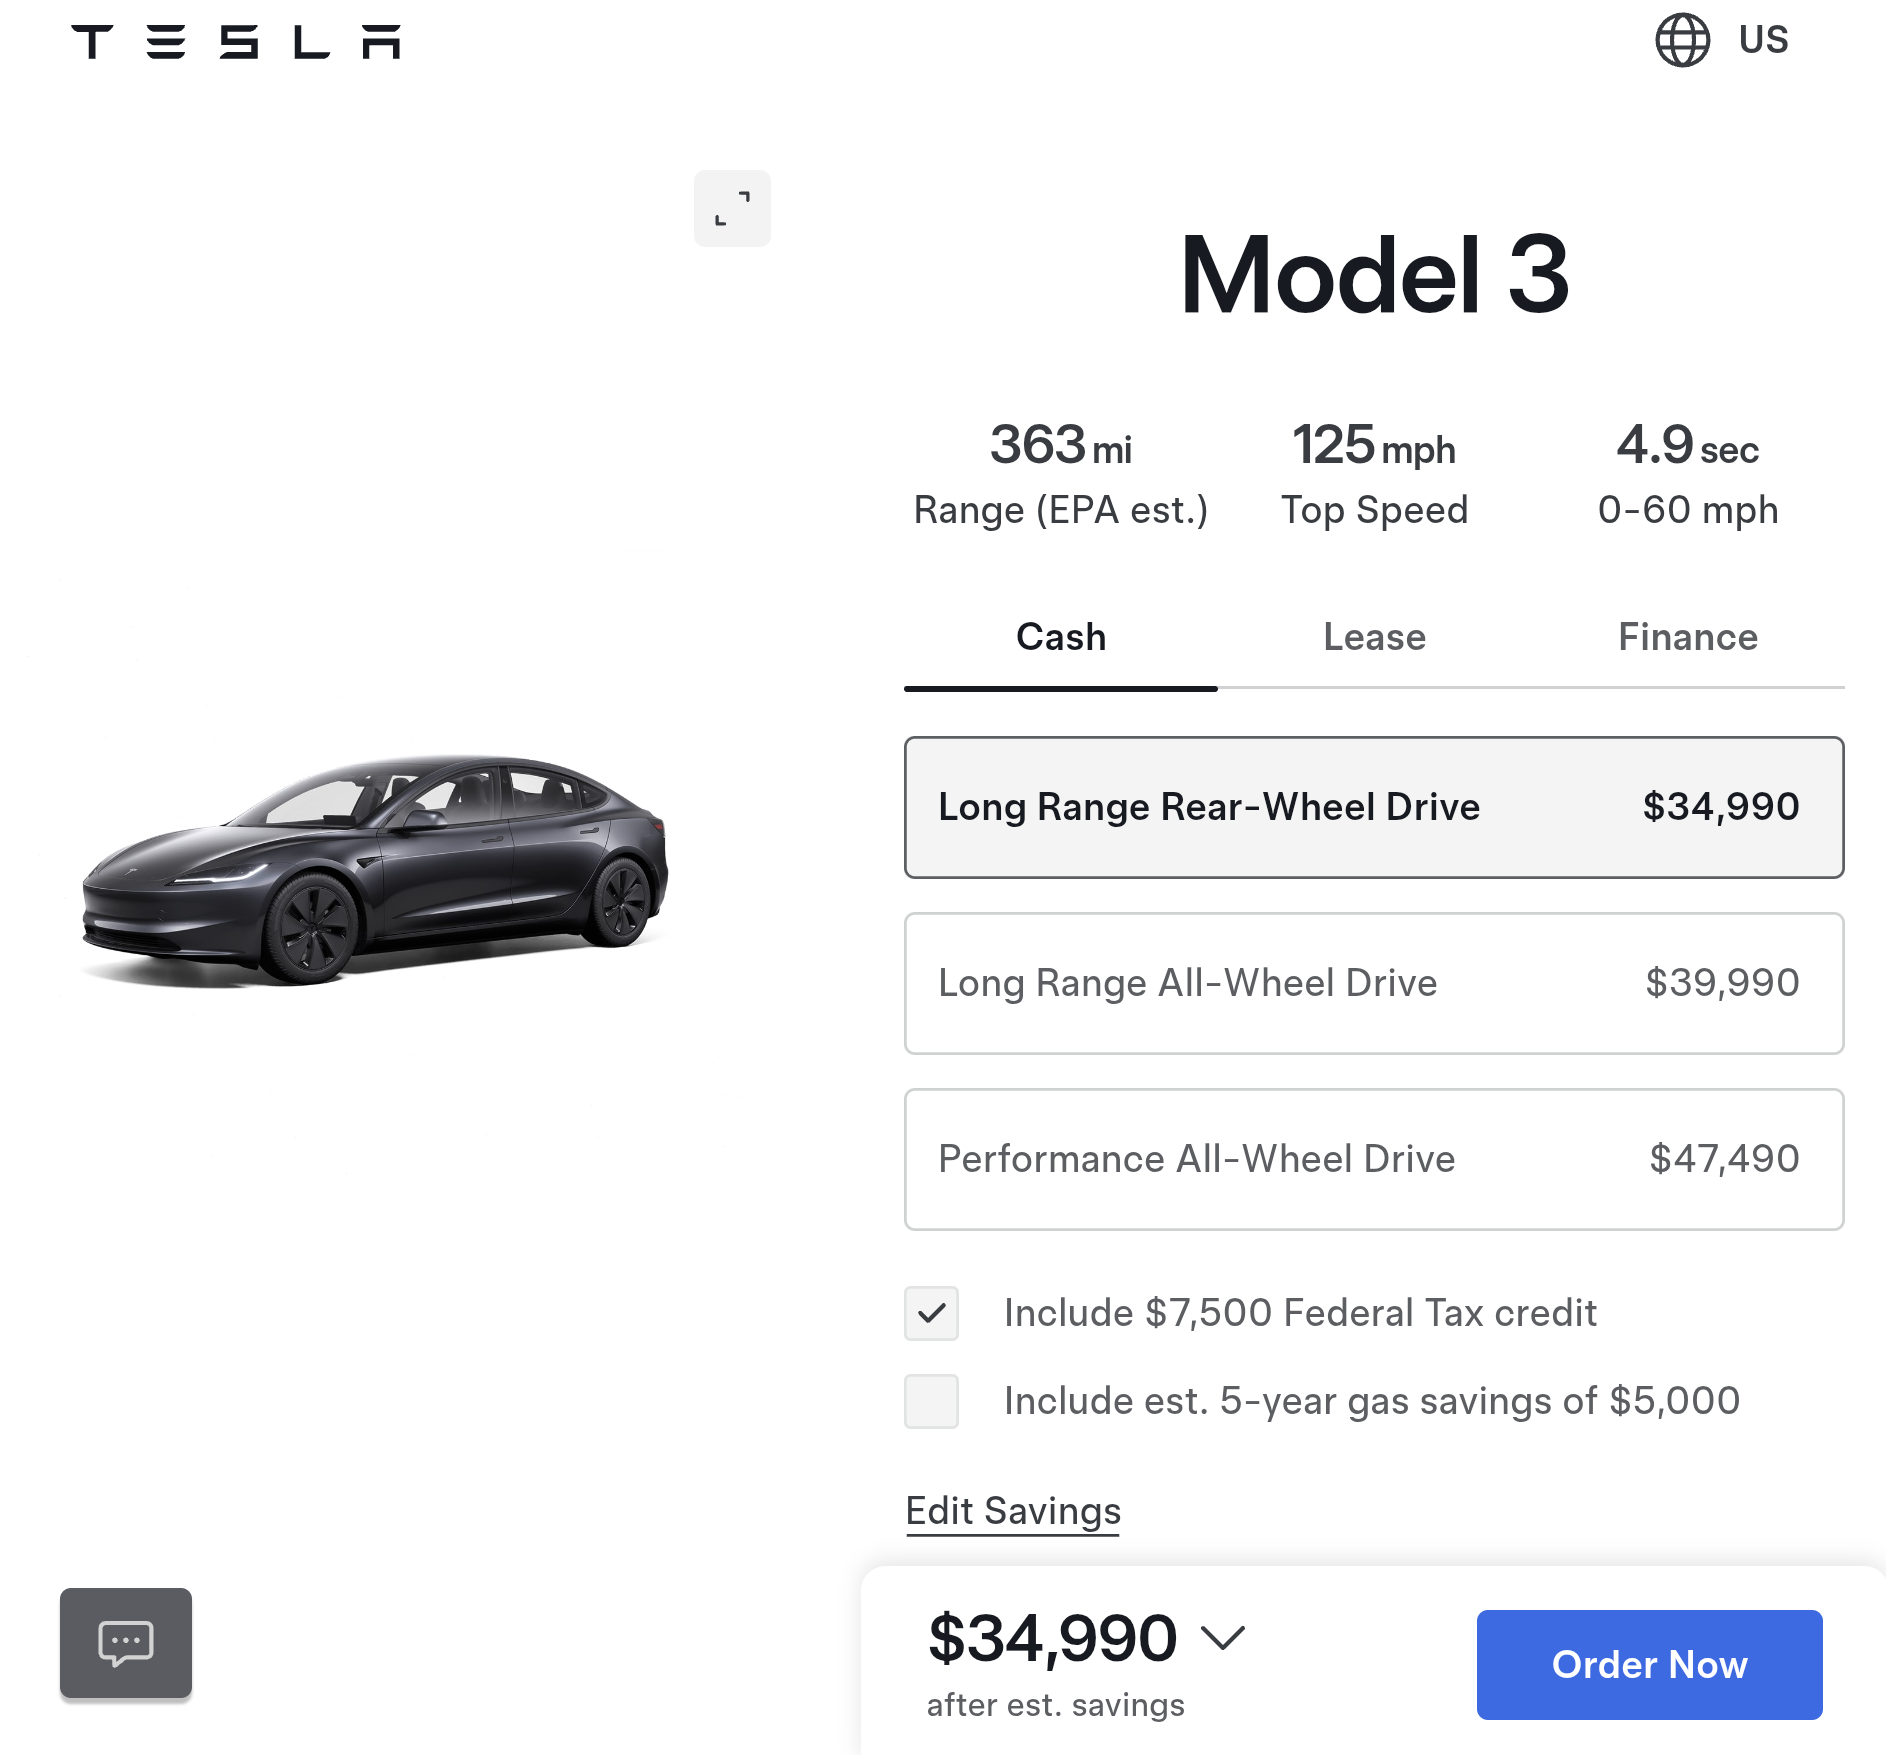This screenshot has width=1886, height=1755.
Task: Switch to the Finance tab
Action: (x=1687, y=637)
